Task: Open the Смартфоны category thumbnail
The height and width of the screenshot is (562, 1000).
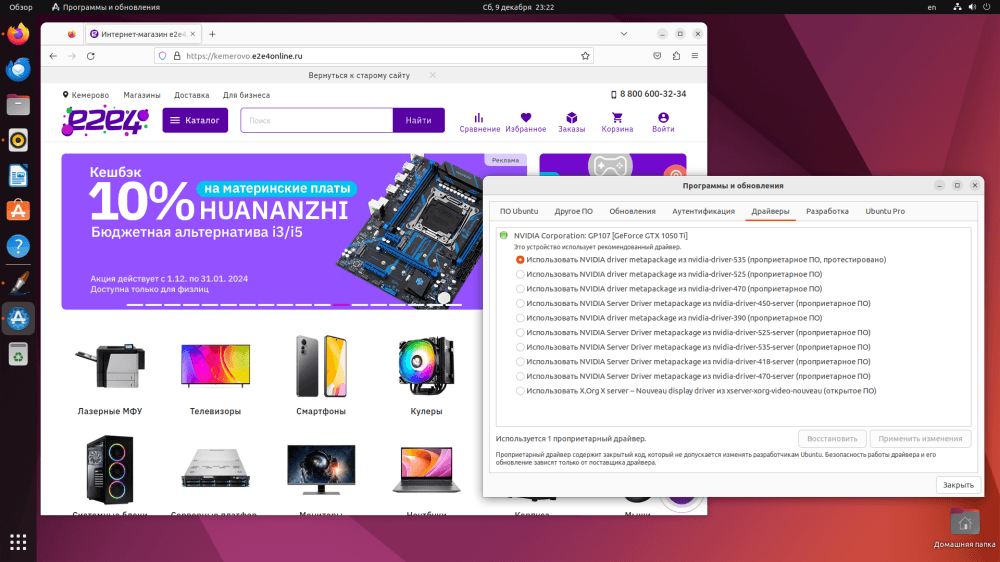Action: tap(321, 366)
